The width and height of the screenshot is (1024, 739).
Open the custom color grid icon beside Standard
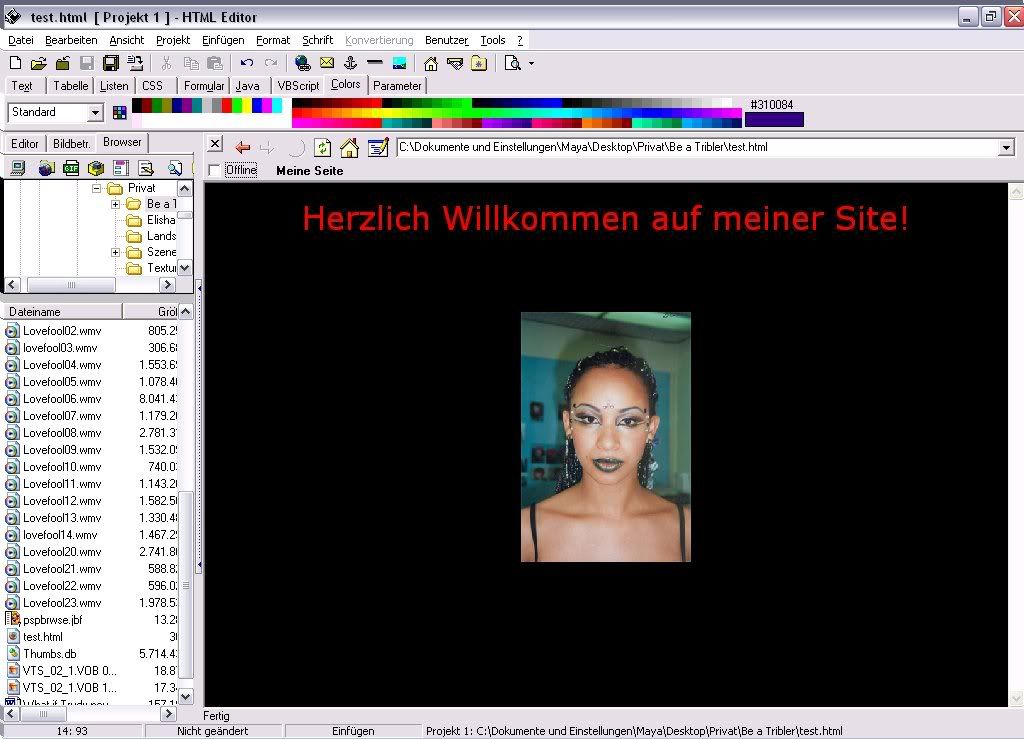click(x=120, y=112)
